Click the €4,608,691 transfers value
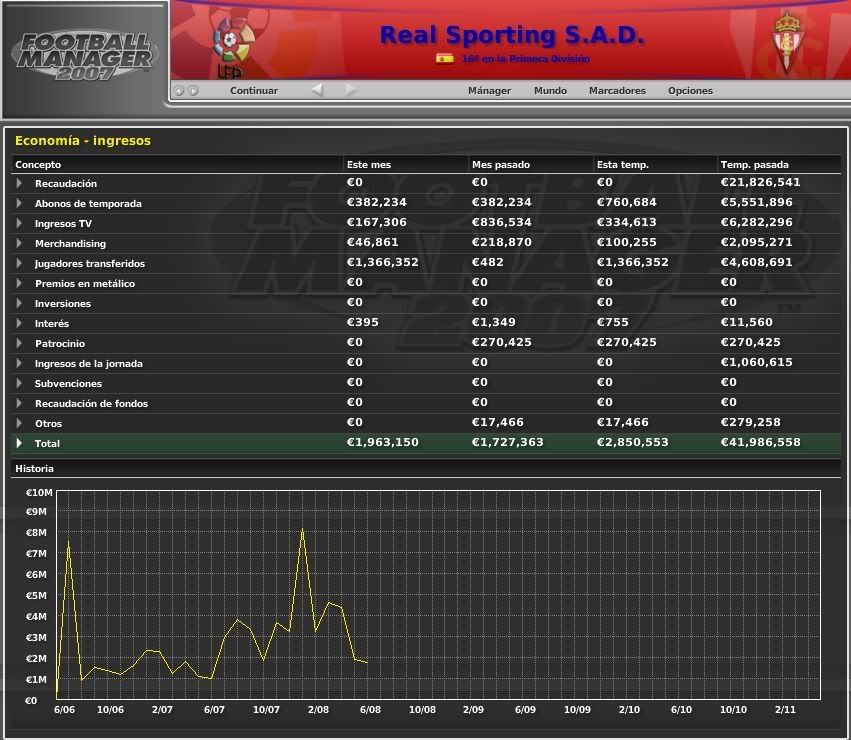Viewport: 851px width, 740px height. 757,263
